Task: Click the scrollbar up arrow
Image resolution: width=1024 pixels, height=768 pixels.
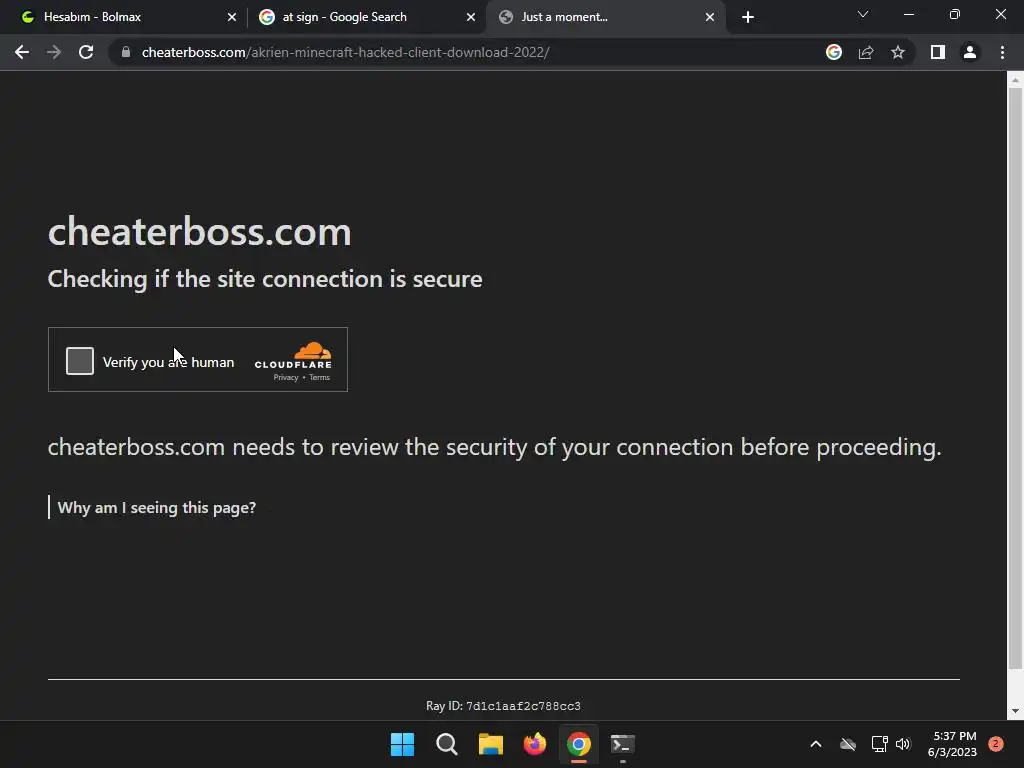Action: tap(1015, 80)
